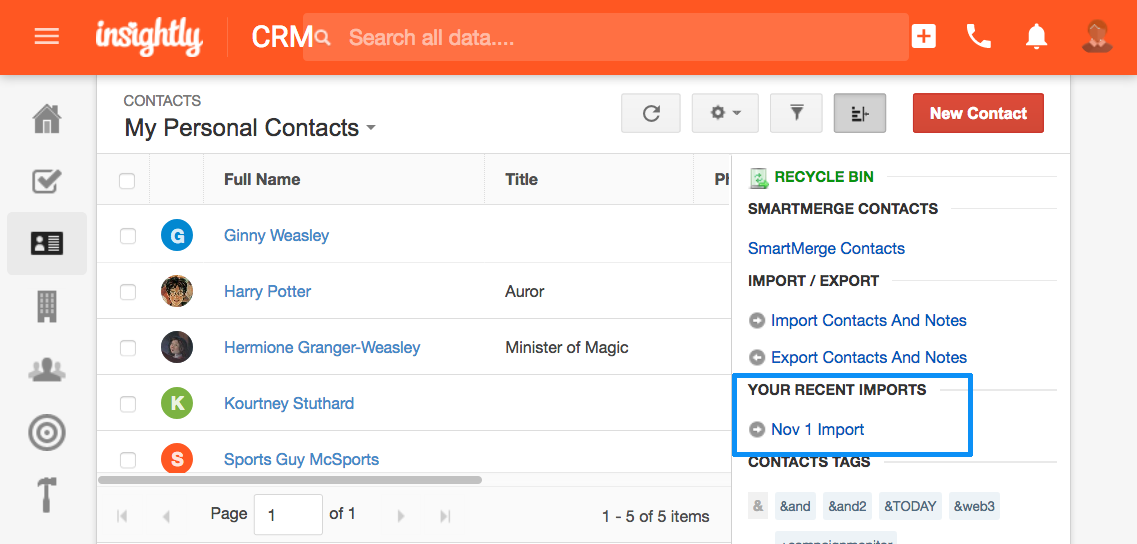Jump to the last page arrow

pos(445,516)
